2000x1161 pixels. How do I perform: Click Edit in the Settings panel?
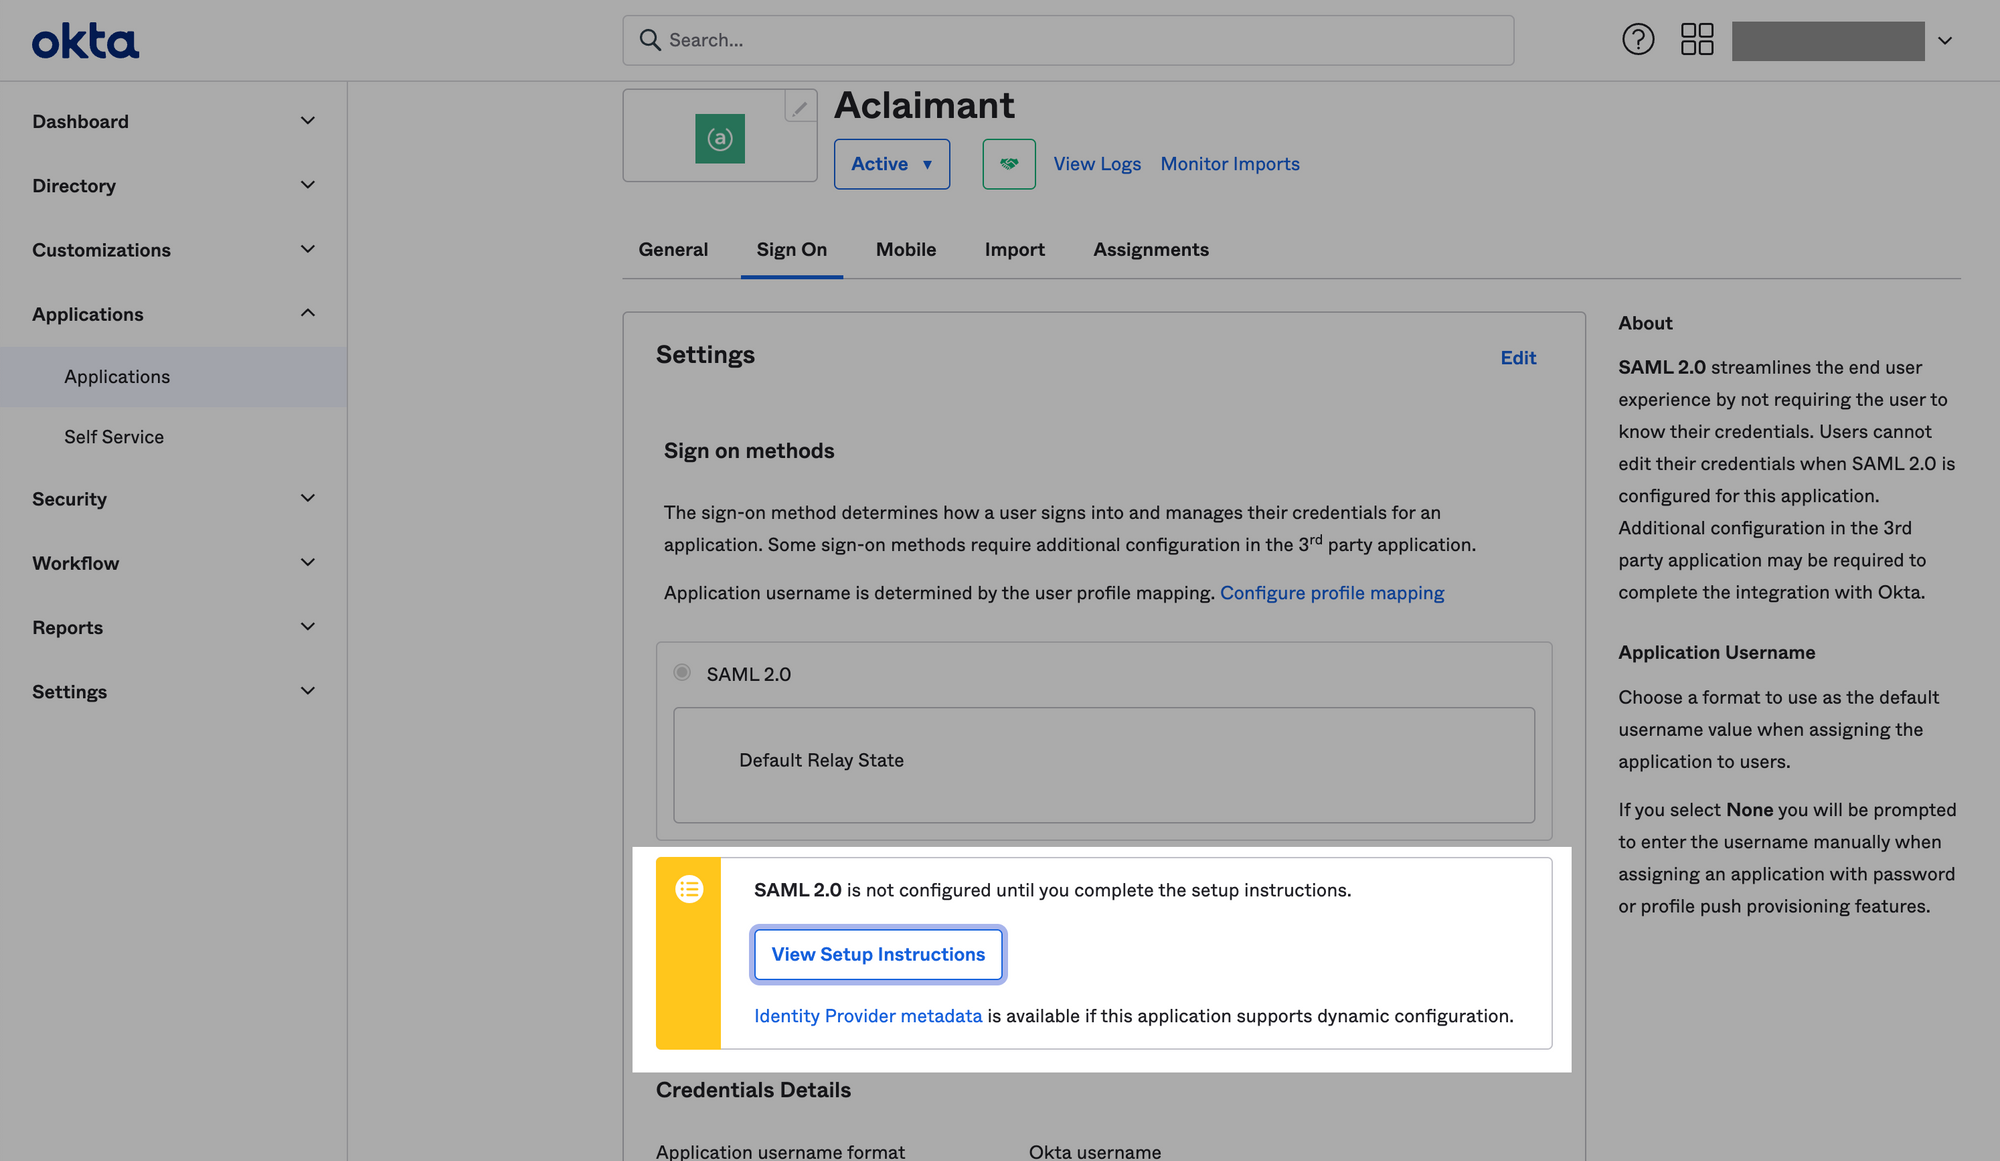pos(1518,358)
